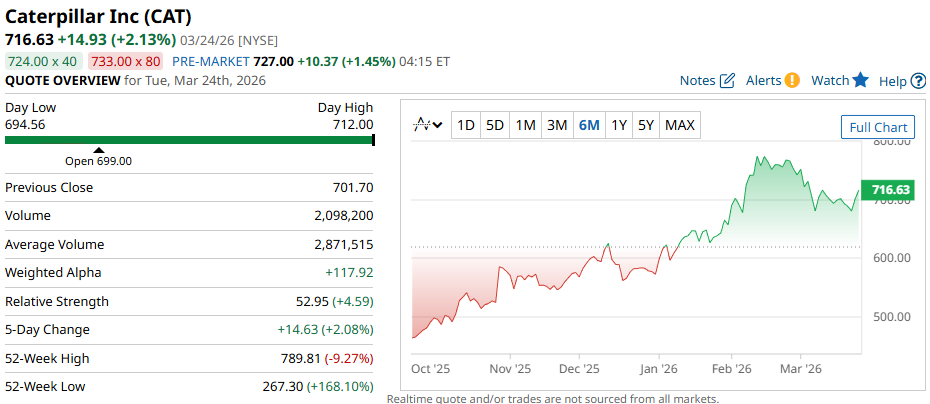
Task: Click the 716.63 price label on chart
Action: point(890,190)
